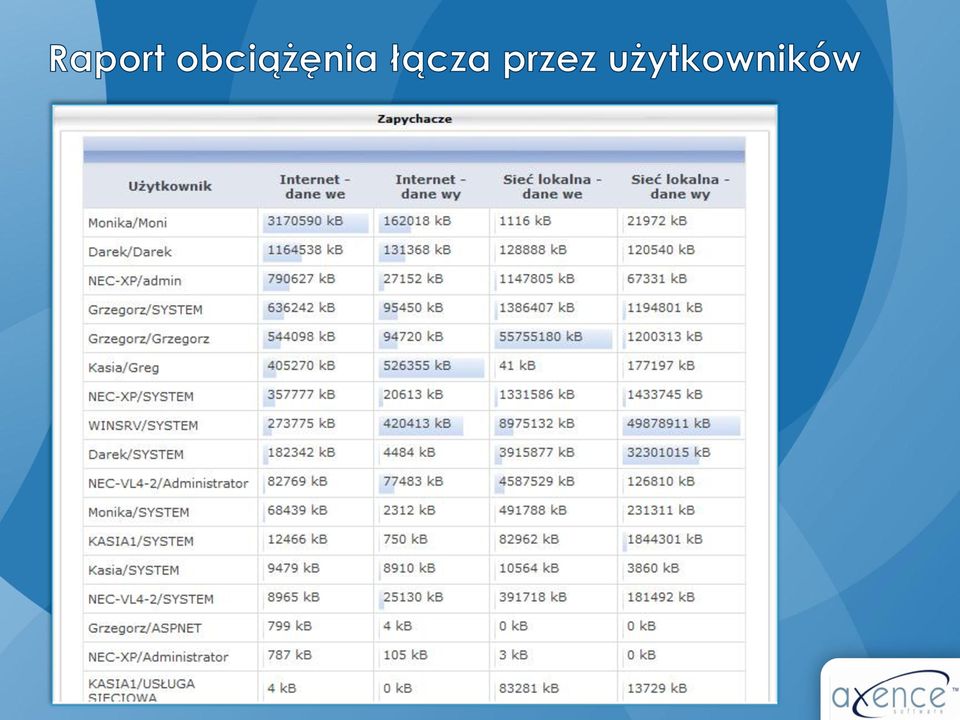Select the Zapychacze report title

(x=414, y=119)
